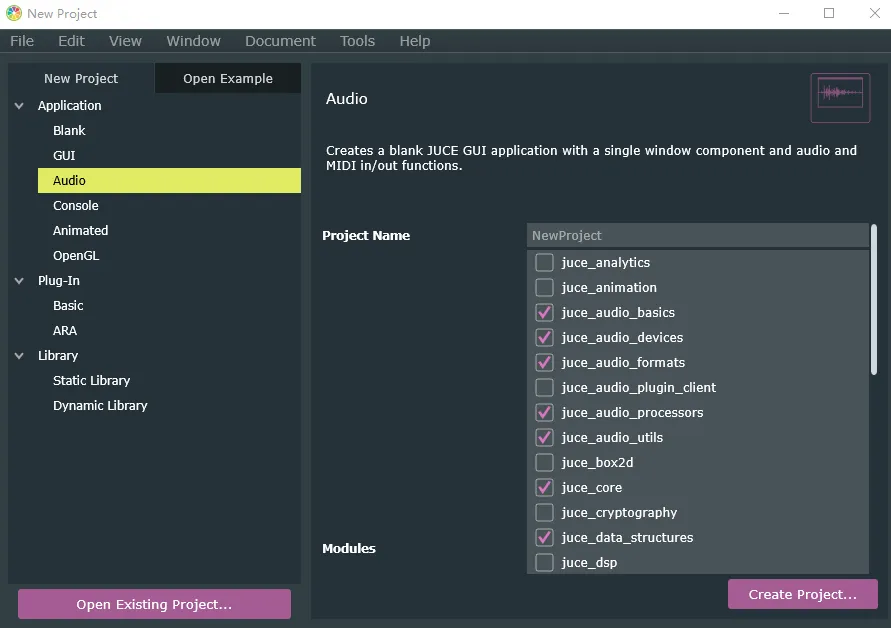Viewport: 891px width, 628px height.
Task: Click the Audio waveform template thumbnail
Action: coord(839,95)
